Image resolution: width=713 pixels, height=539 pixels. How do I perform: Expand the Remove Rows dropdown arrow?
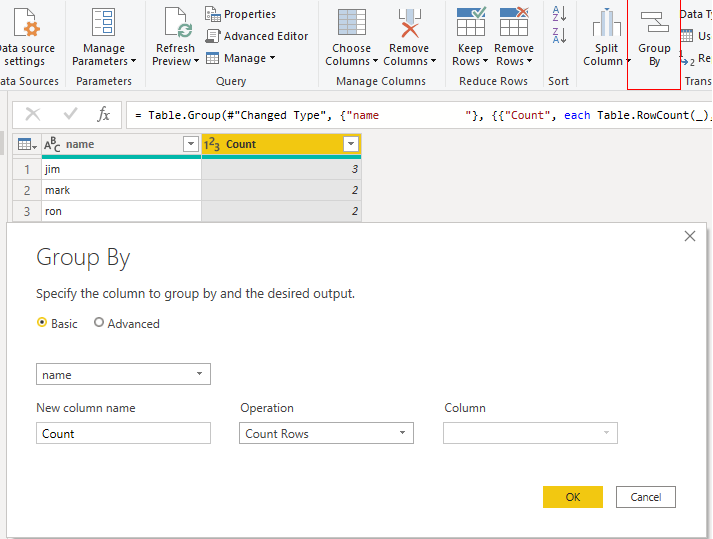coord(529,61)
